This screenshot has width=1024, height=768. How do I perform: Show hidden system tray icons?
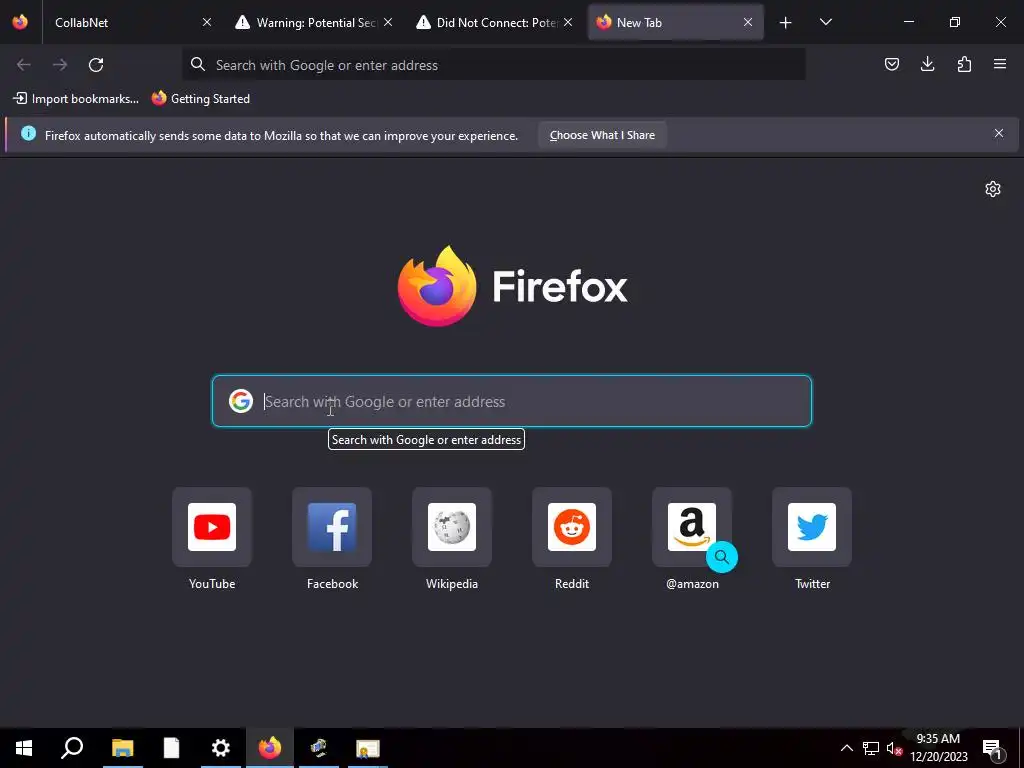pos(846,748)
